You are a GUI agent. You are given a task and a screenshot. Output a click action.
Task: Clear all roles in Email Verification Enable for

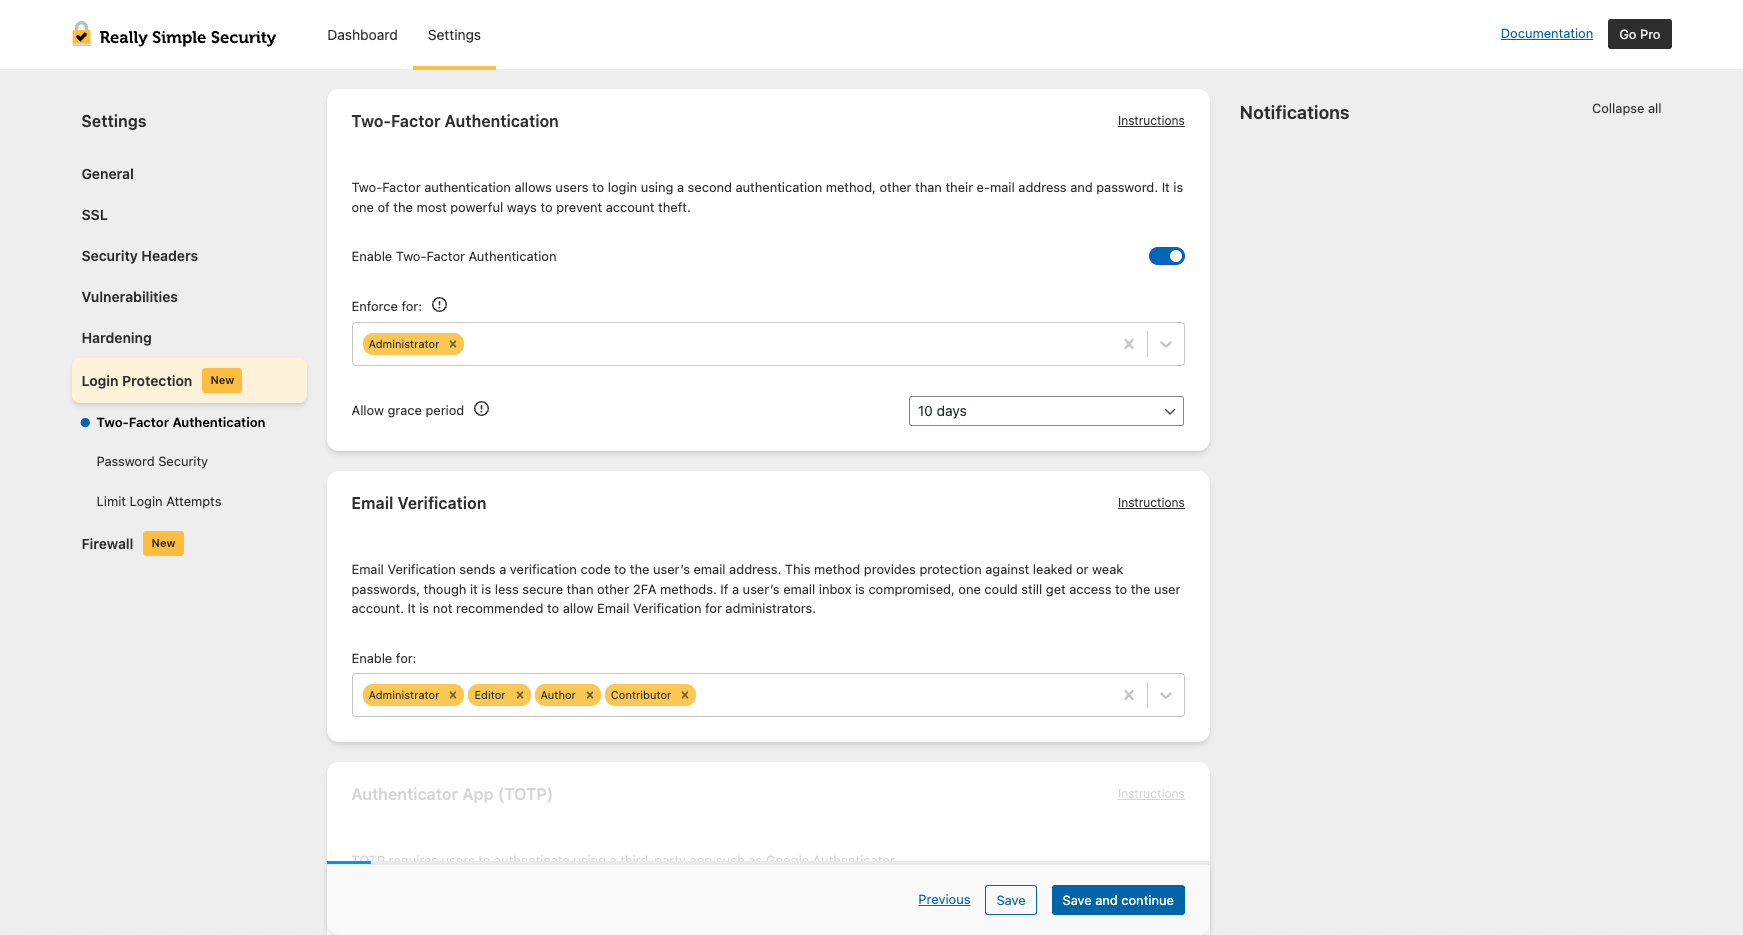[1128, 695]
